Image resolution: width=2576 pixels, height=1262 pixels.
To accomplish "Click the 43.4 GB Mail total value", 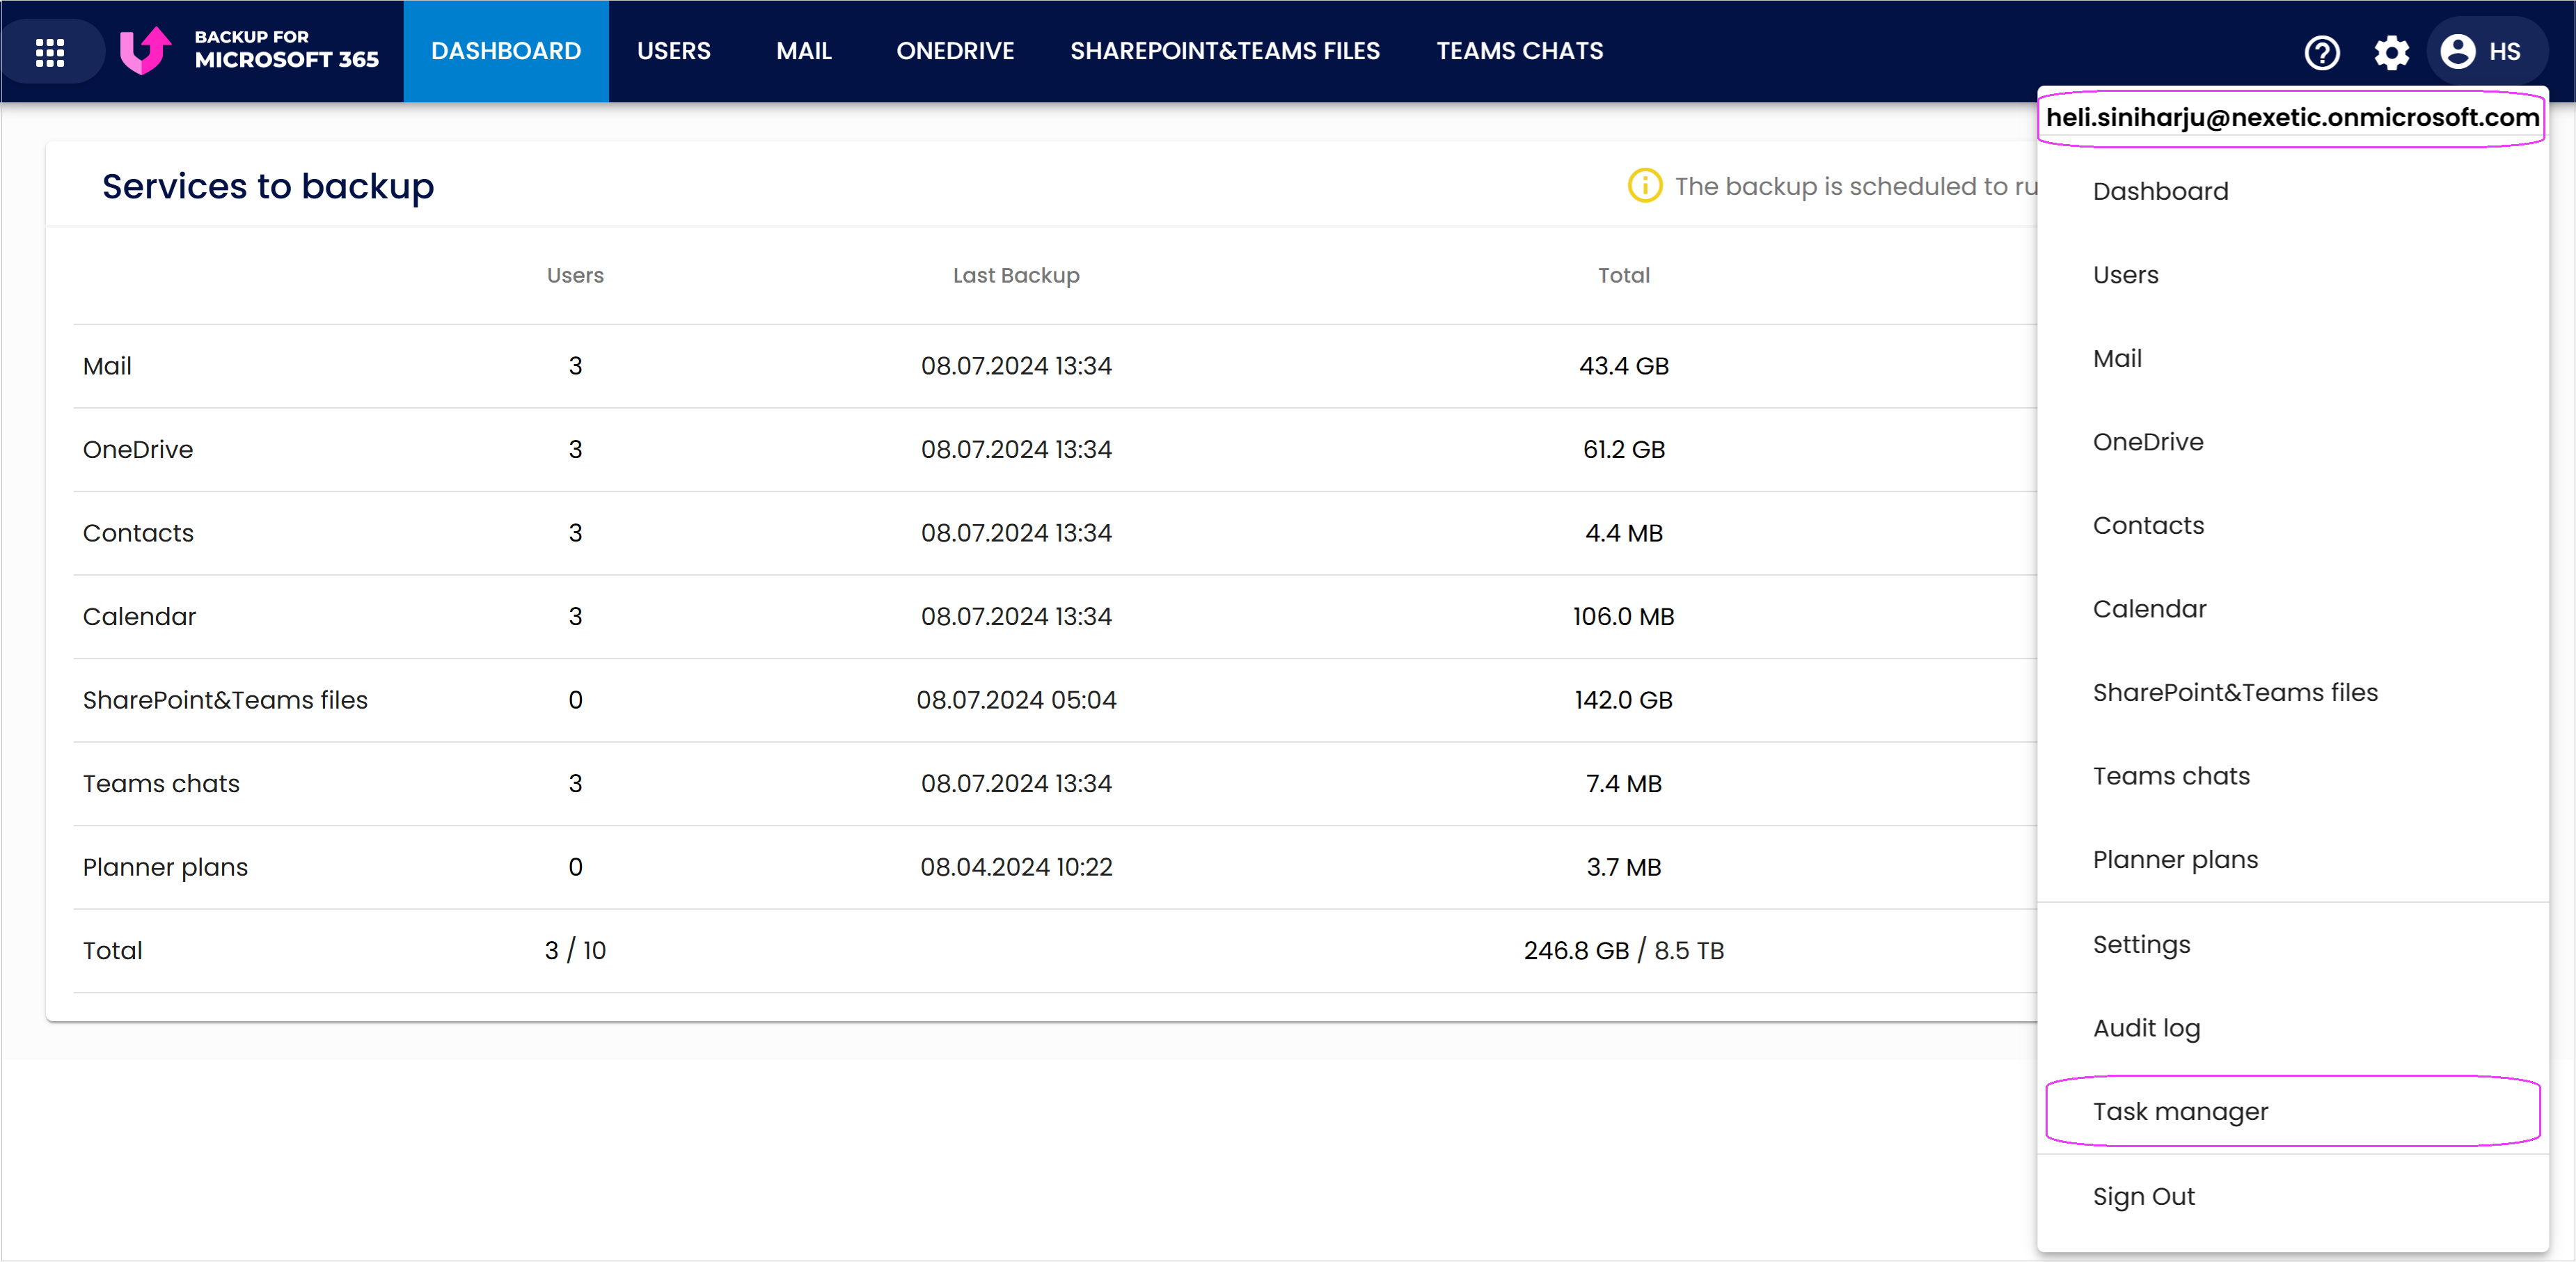I will click(1623, 366).
